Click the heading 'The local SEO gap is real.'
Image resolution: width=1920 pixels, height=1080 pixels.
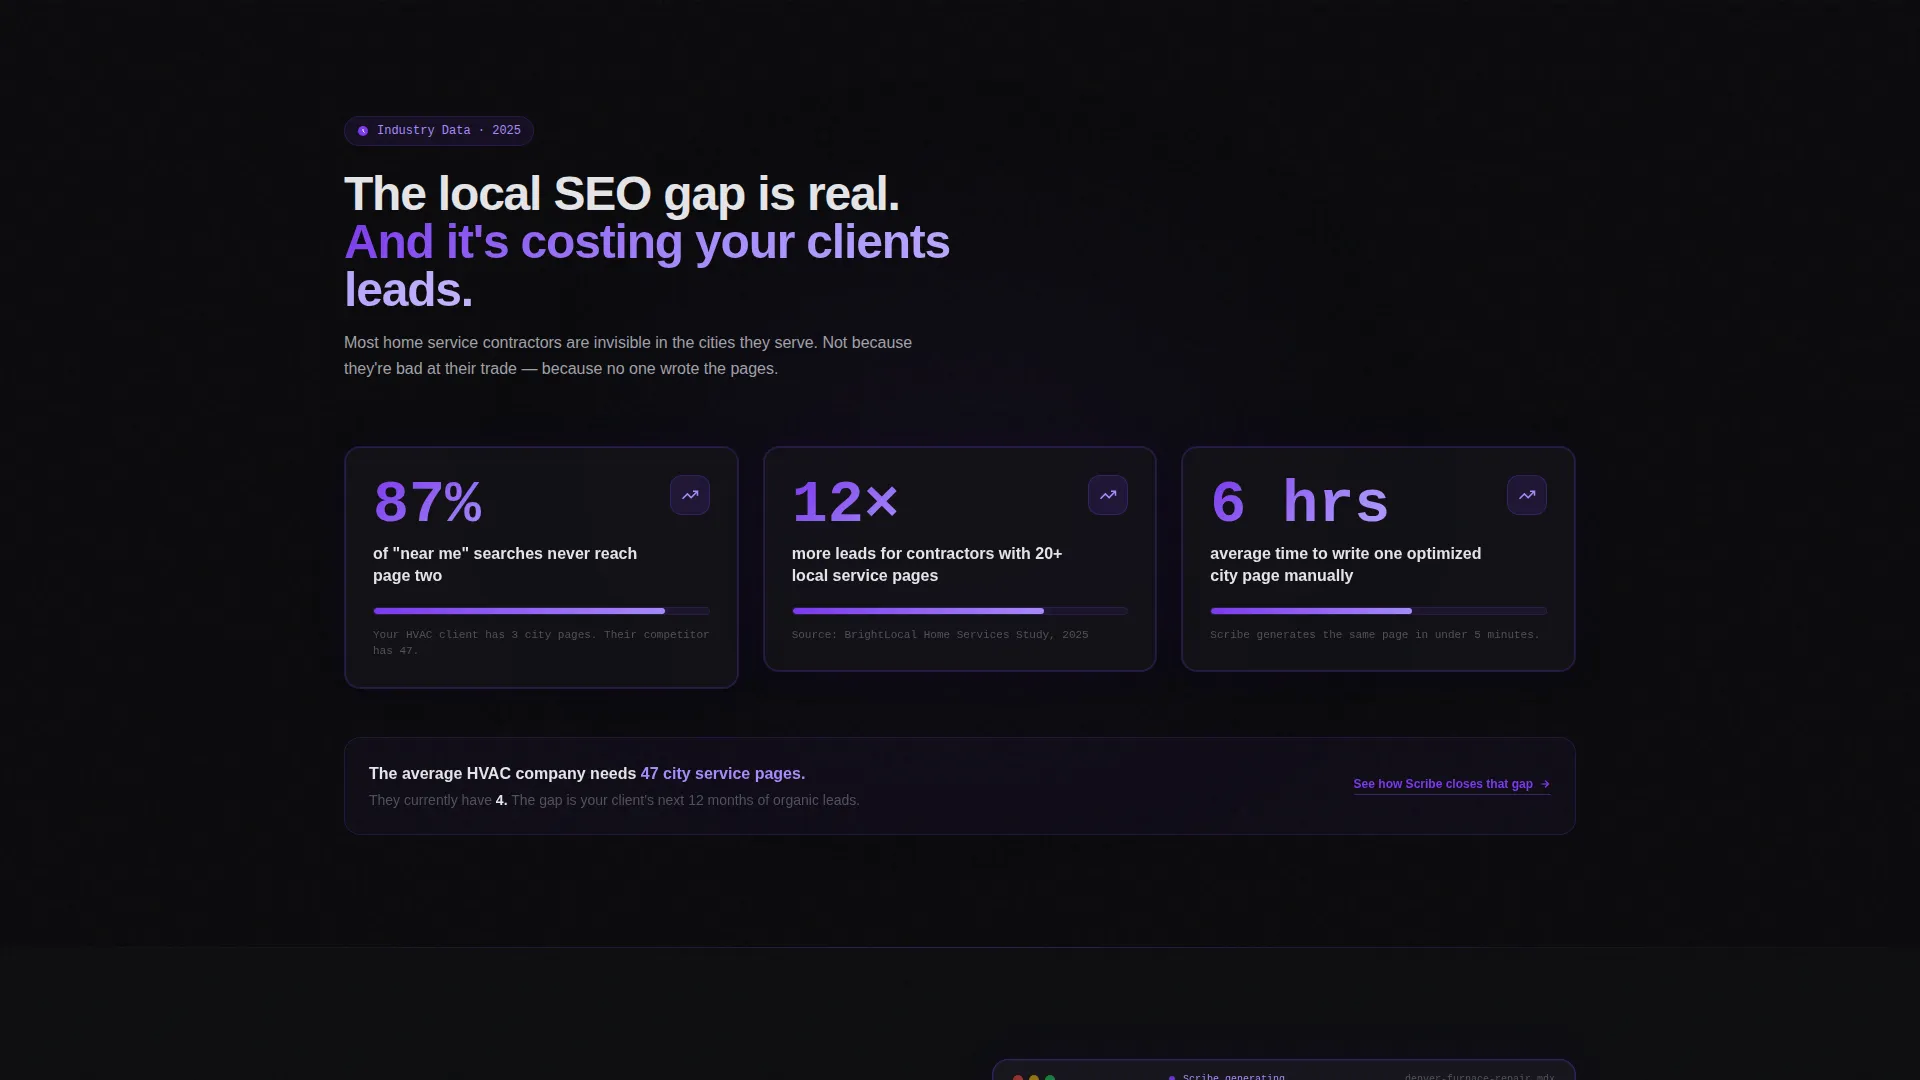622,194
